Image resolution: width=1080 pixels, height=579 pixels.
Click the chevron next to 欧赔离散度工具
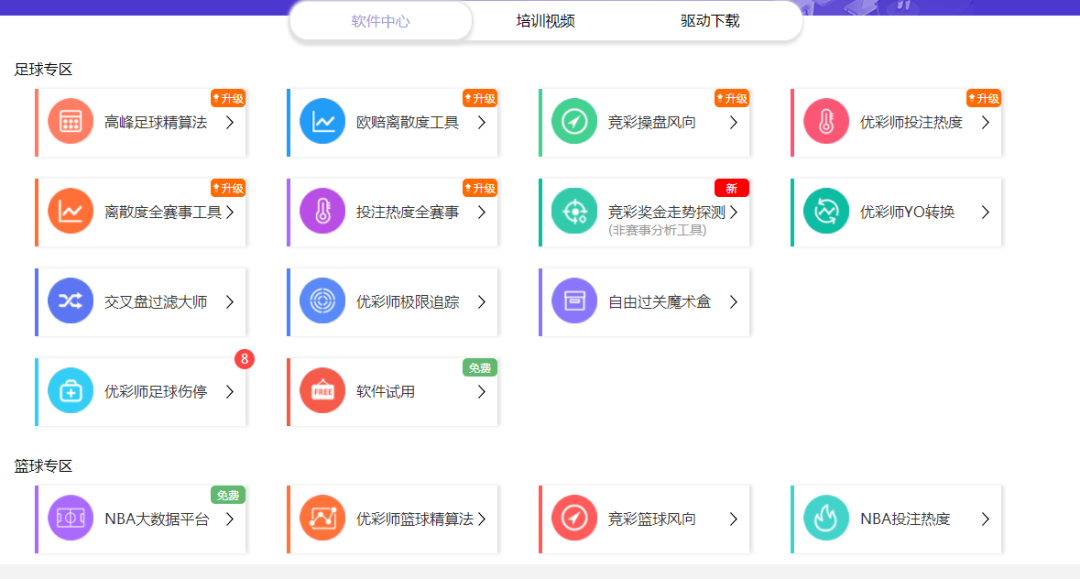[x=482, y=123]
